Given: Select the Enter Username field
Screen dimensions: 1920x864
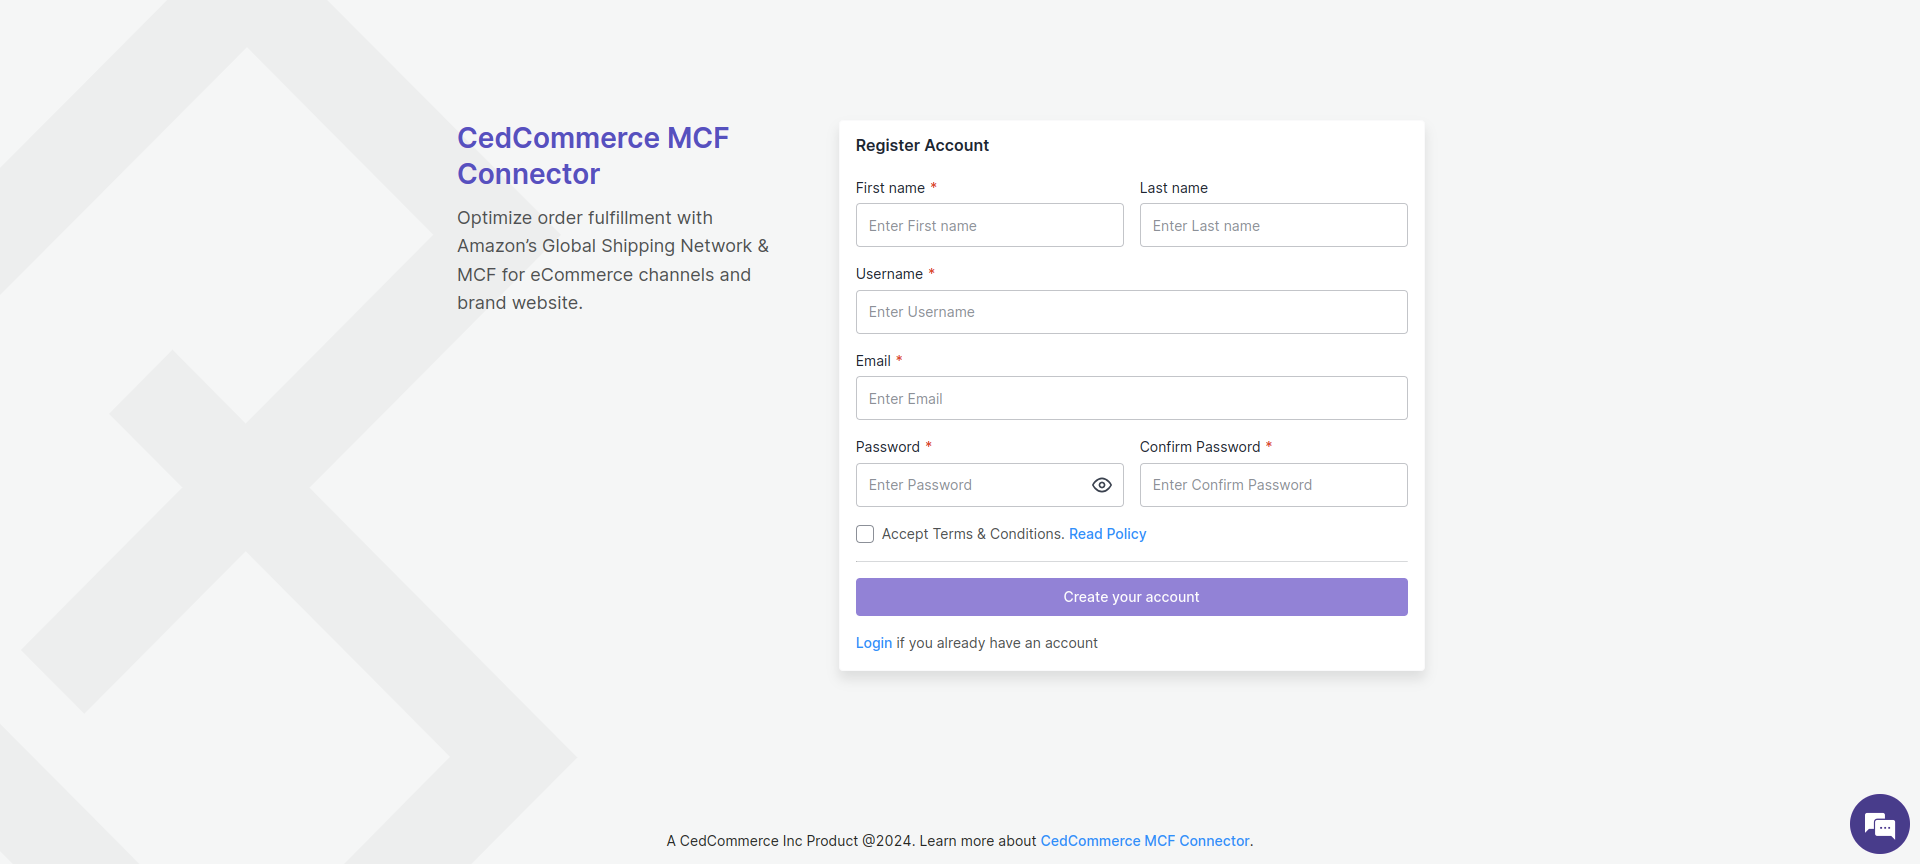Looking at the screenshot, I should click(1131, 312).
